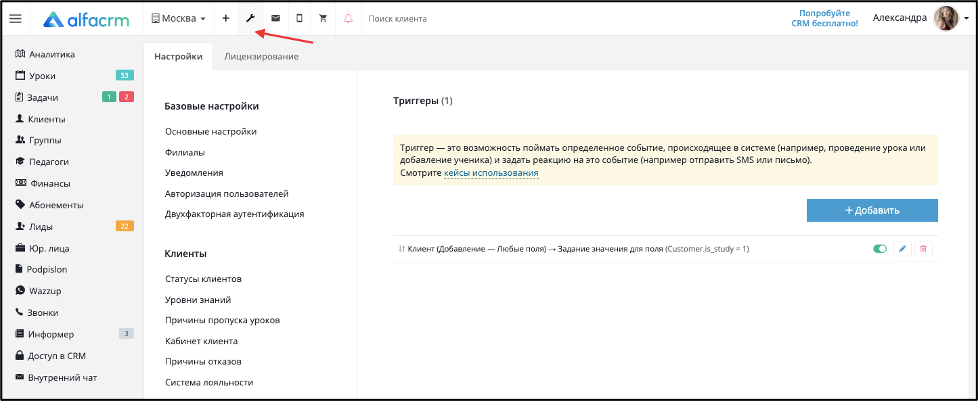Screen dimensions: 979x402
Task: Toggle the trigger enabled switch off
Action: tap(880, 248)
